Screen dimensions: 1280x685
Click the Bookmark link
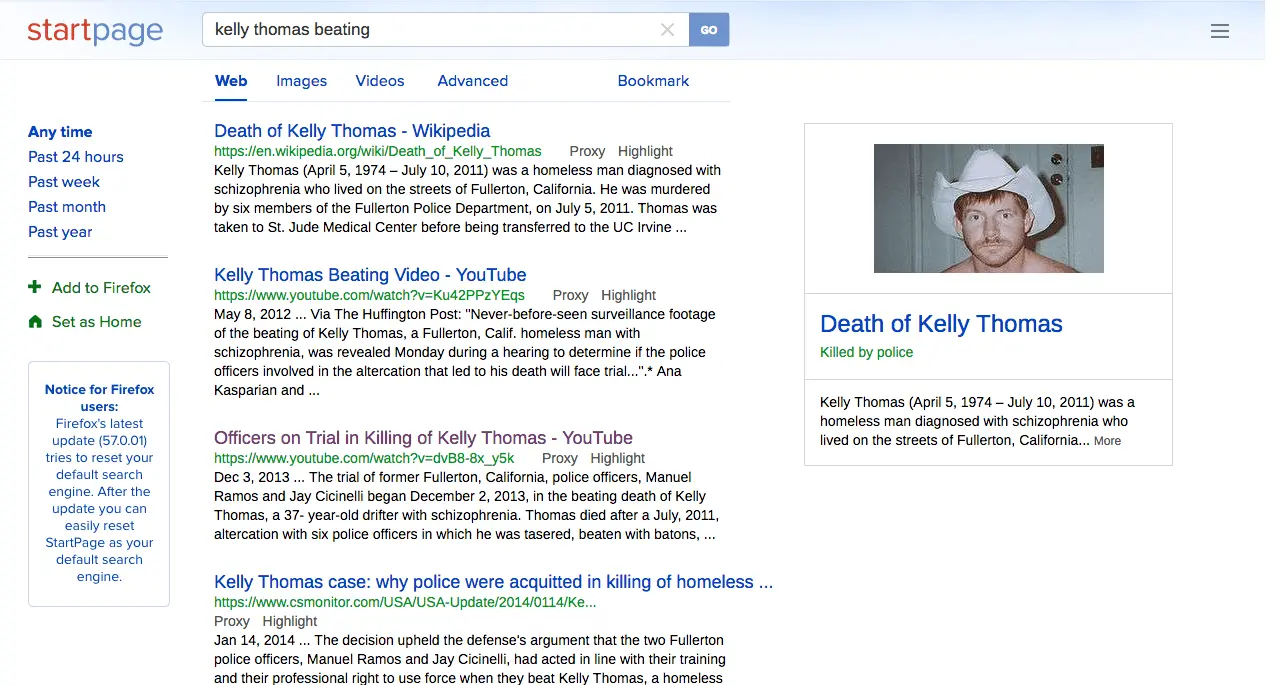653,81
